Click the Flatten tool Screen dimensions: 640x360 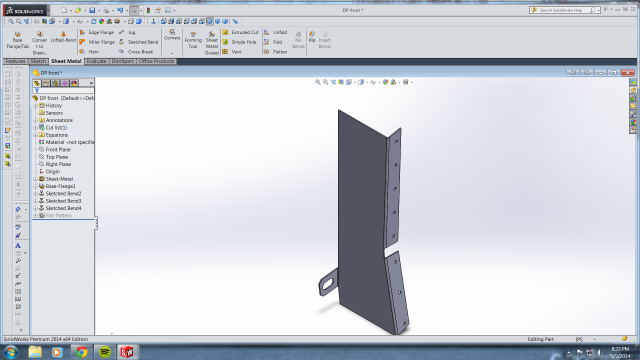coord(276,52)
